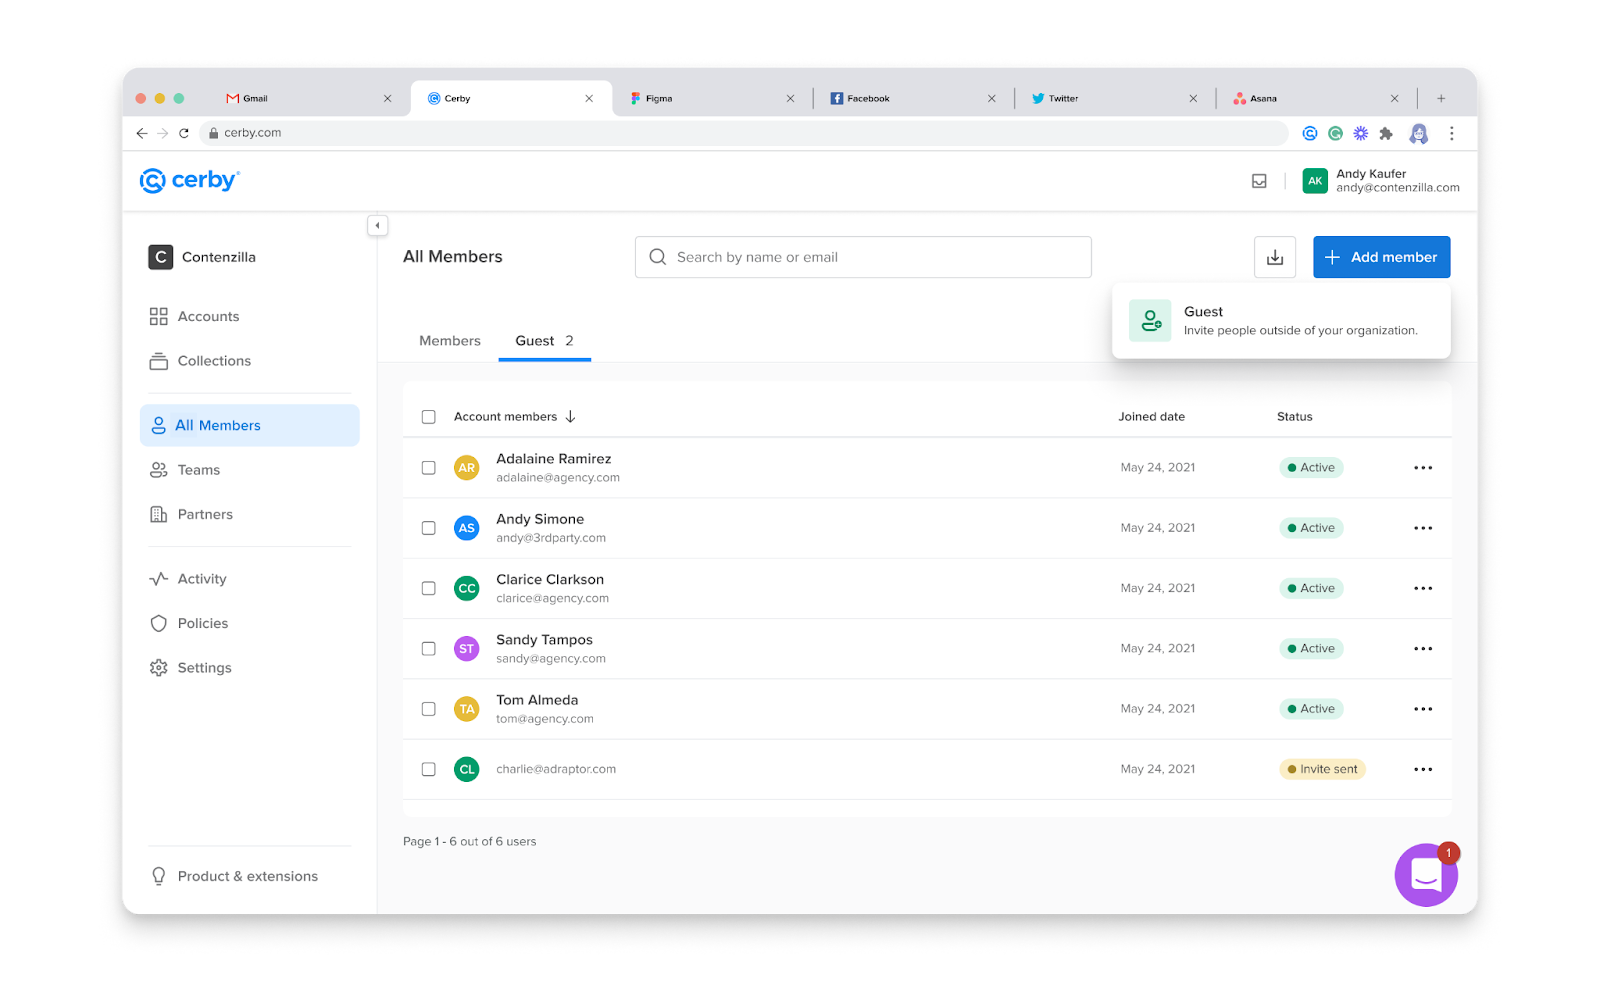Click the Guest invite icon in popup
This screenshot has width=1600, height=982.
coord(1150,321)
